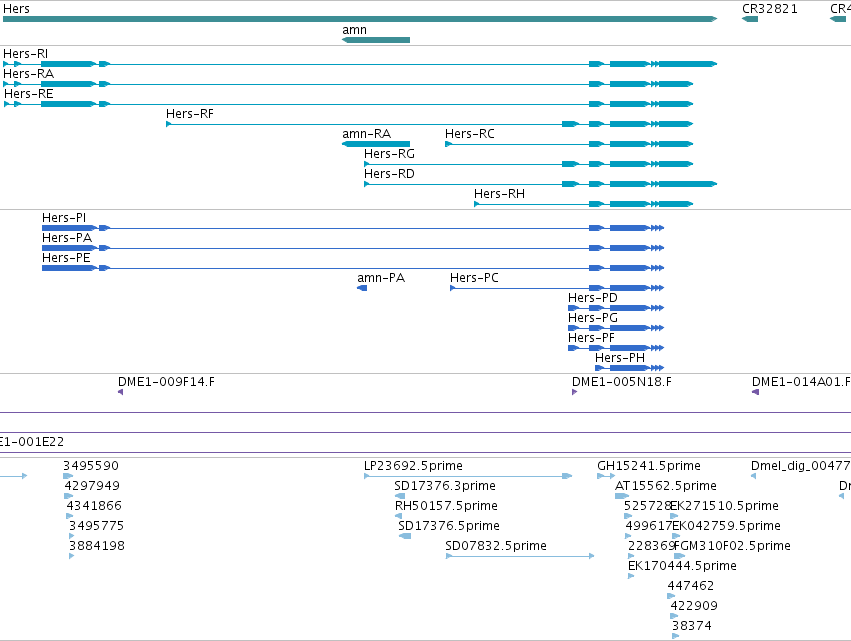
Task: Click the EK170444.5prime EST
Action: click(631, 576)
